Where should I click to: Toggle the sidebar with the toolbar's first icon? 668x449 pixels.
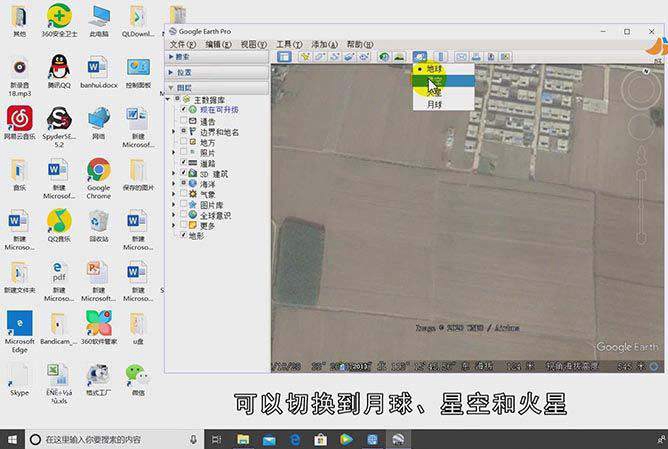tap(284, 57)
